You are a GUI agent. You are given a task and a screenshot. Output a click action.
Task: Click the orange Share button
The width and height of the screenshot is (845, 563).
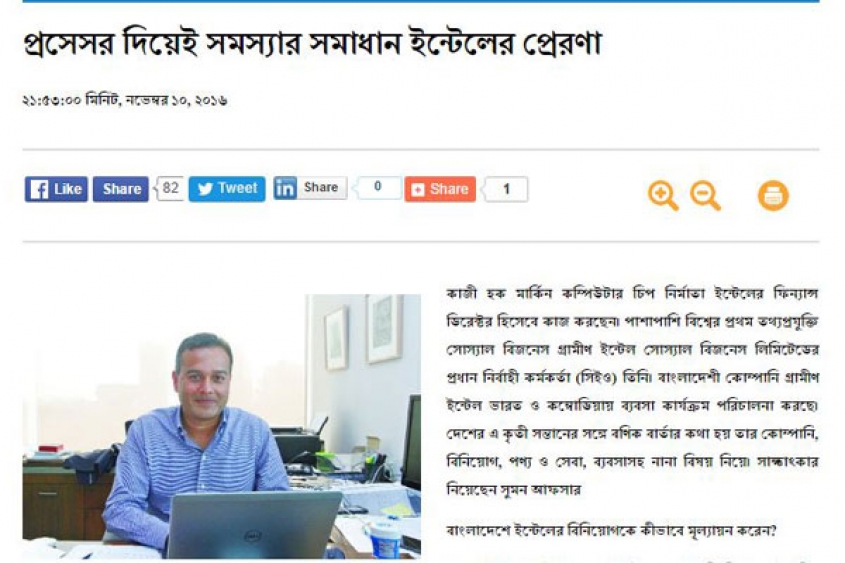coord(440,189)
